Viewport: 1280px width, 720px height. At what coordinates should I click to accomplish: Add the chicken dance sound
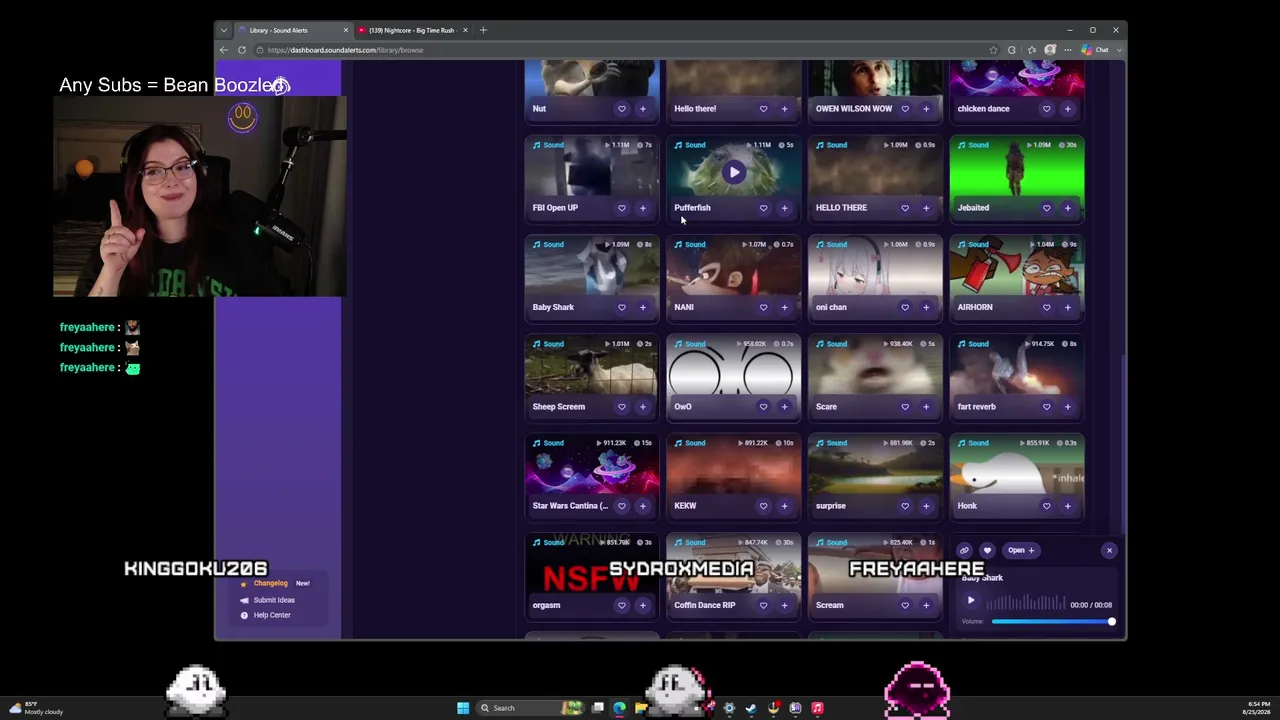(1068, 109)
